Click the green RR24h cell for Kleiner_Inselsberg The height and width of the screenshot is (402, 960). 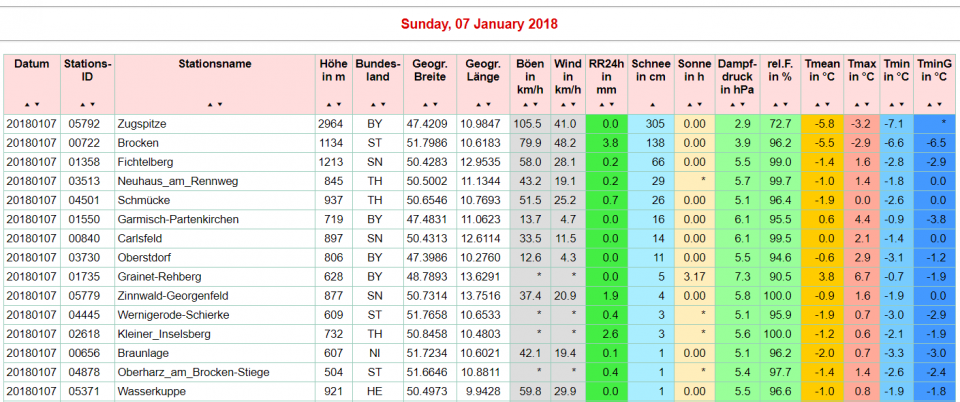coord(606,333)
